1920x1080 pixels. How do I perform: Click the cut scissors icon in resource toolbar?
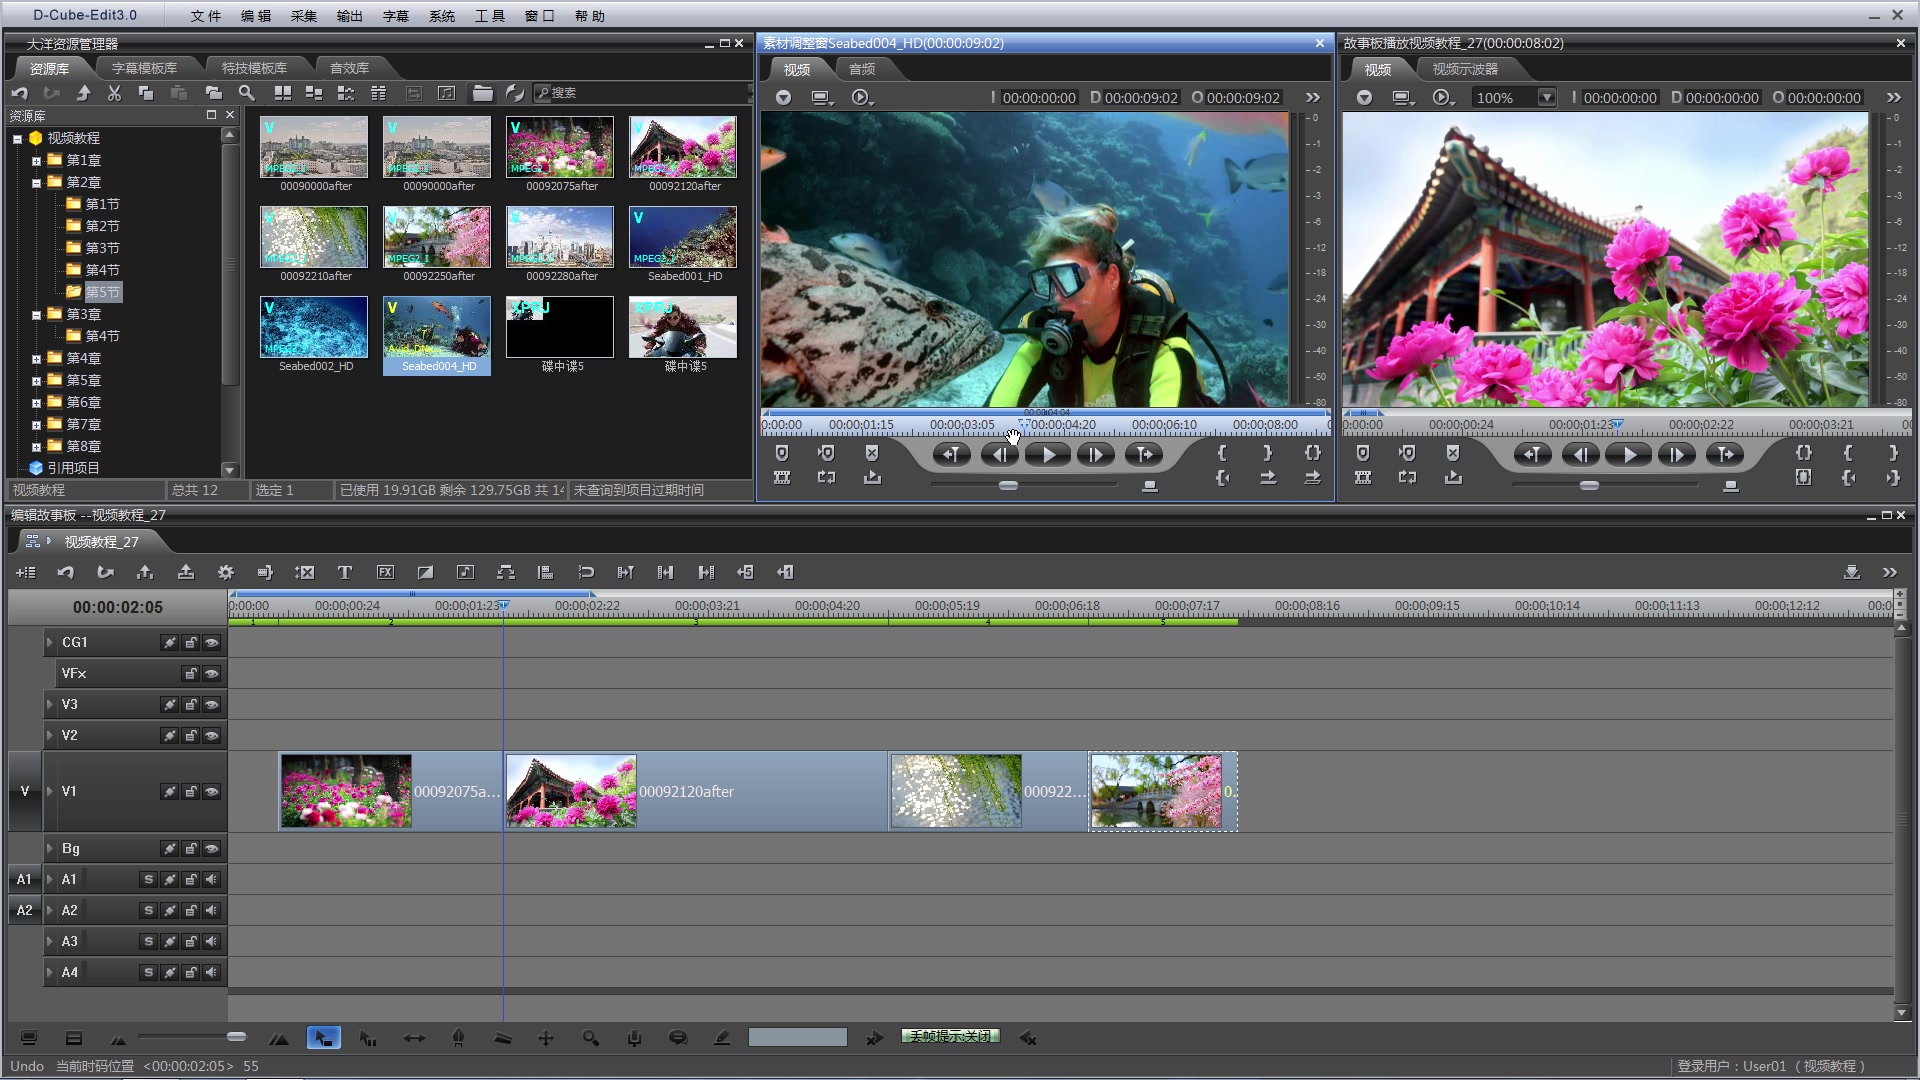coord(114,93)
